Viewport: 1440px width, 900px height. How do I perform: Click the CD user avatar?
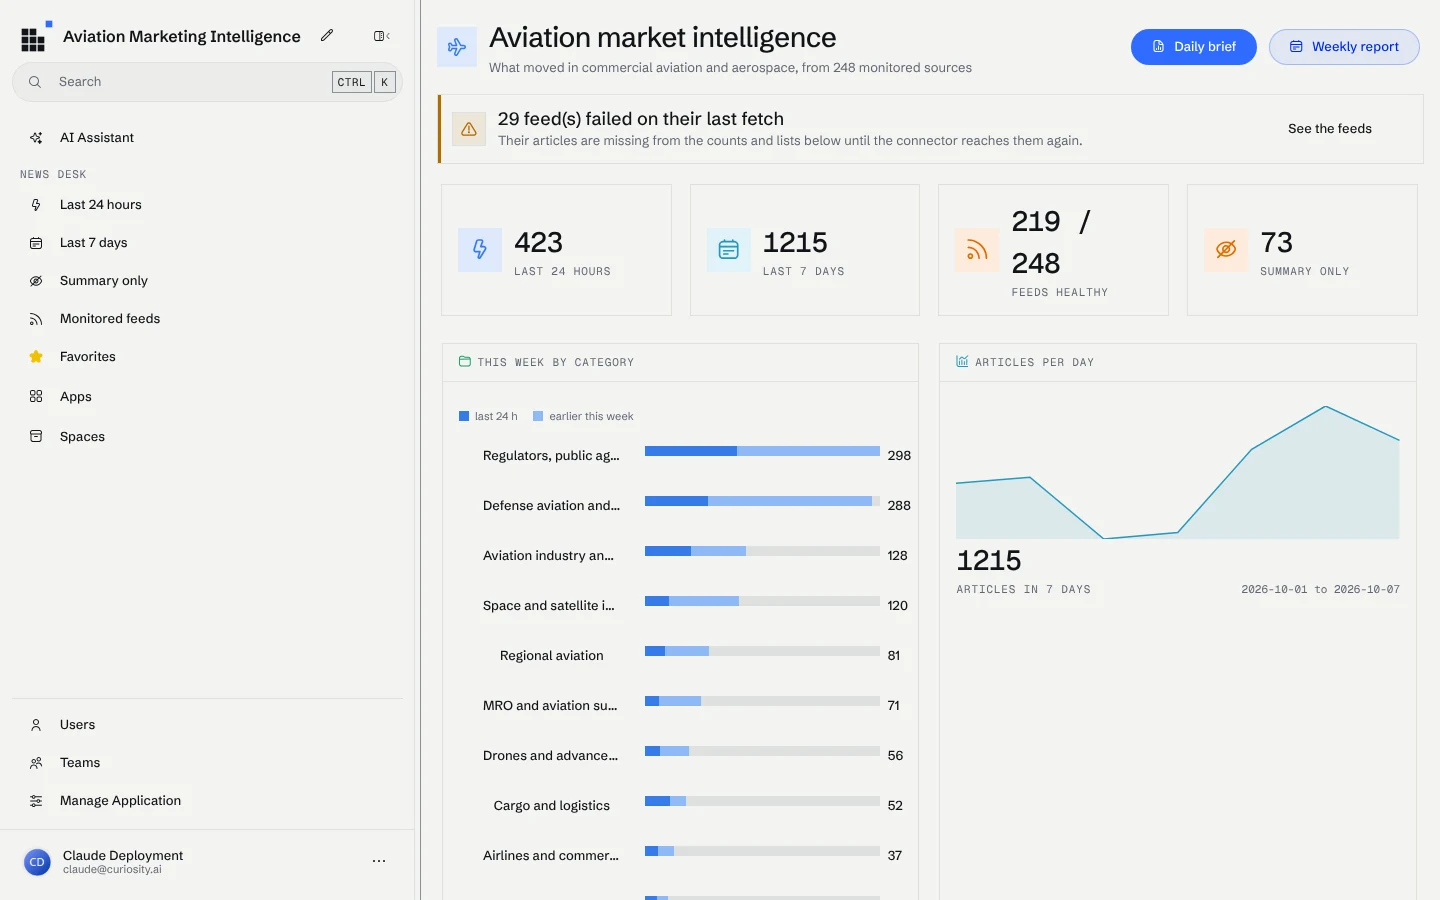tap(37, 862)
